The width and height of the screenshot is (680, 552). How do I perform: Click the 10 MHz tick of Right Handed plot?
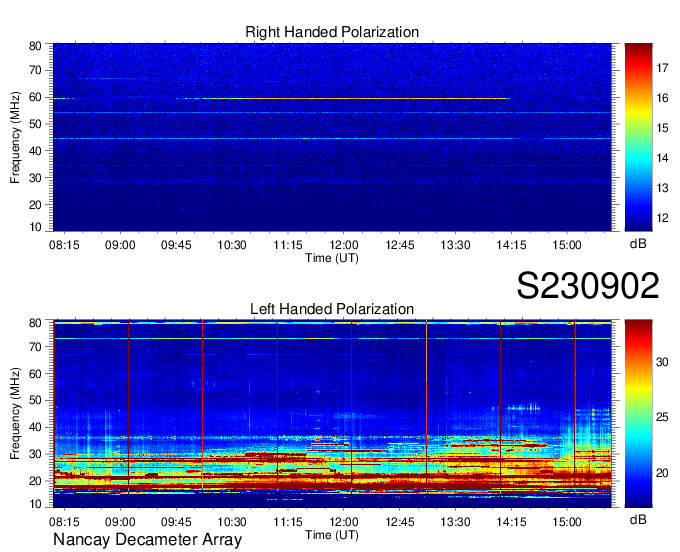[35, 227]
